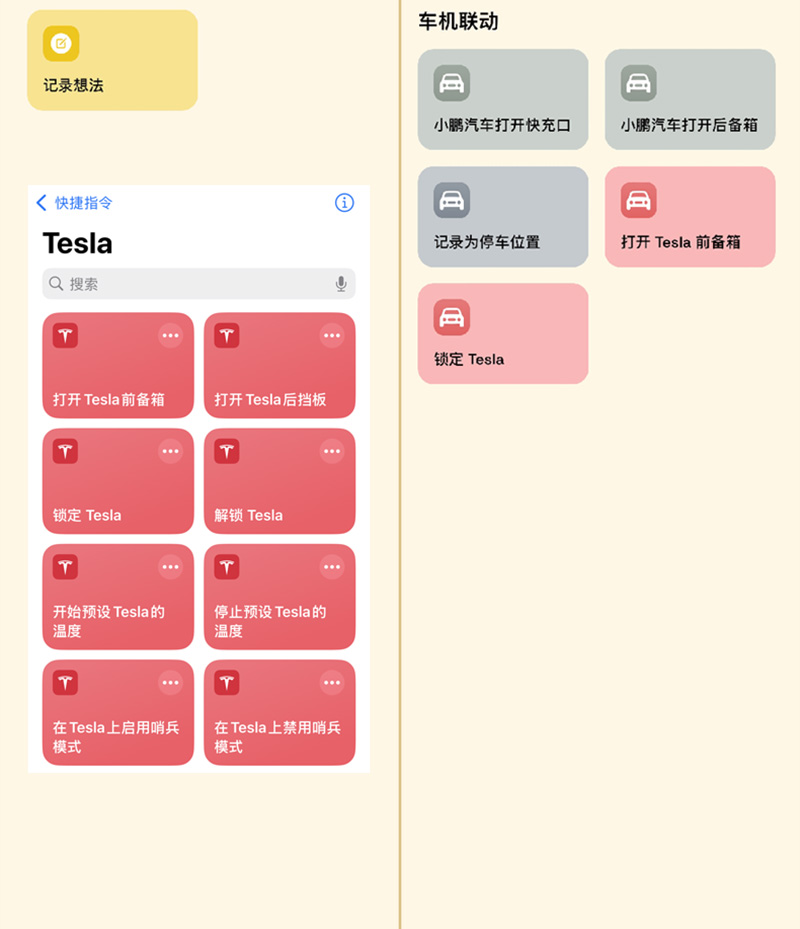Click car icon on 小鹏汽车打开后备箱
The height and width of the screenshot is (929, 800).
point(638,83)
